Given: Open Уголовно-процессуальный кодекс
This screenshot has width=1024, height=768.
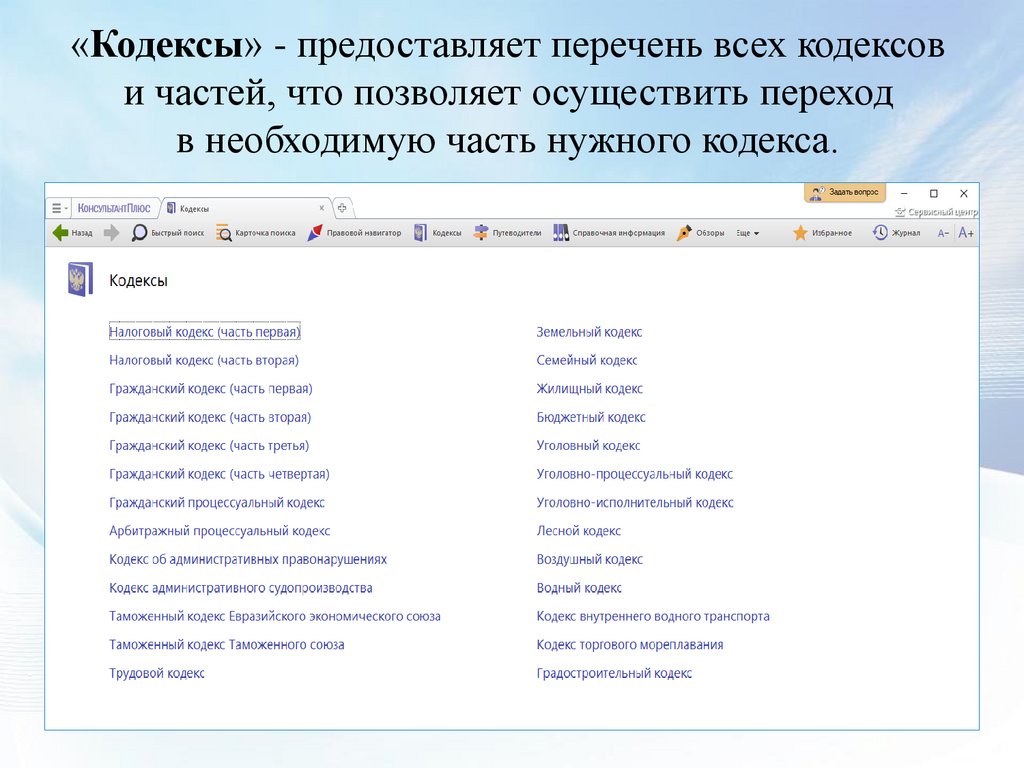Looking at the screenshot, I should (635, 473).
